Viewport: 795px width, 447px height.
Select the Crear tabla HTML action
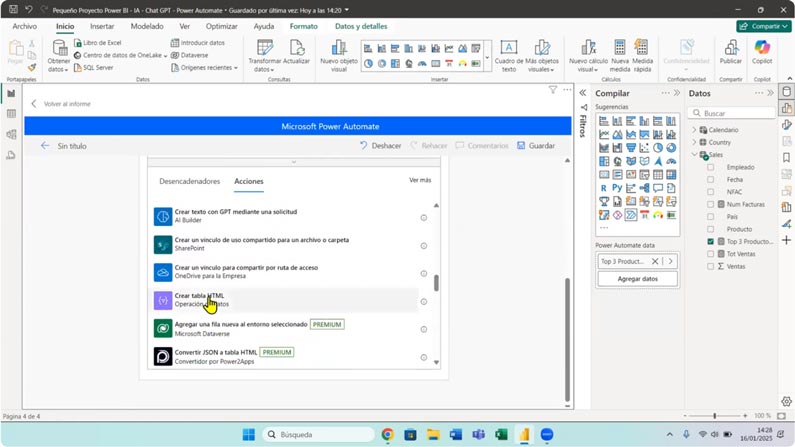(200, 296)
